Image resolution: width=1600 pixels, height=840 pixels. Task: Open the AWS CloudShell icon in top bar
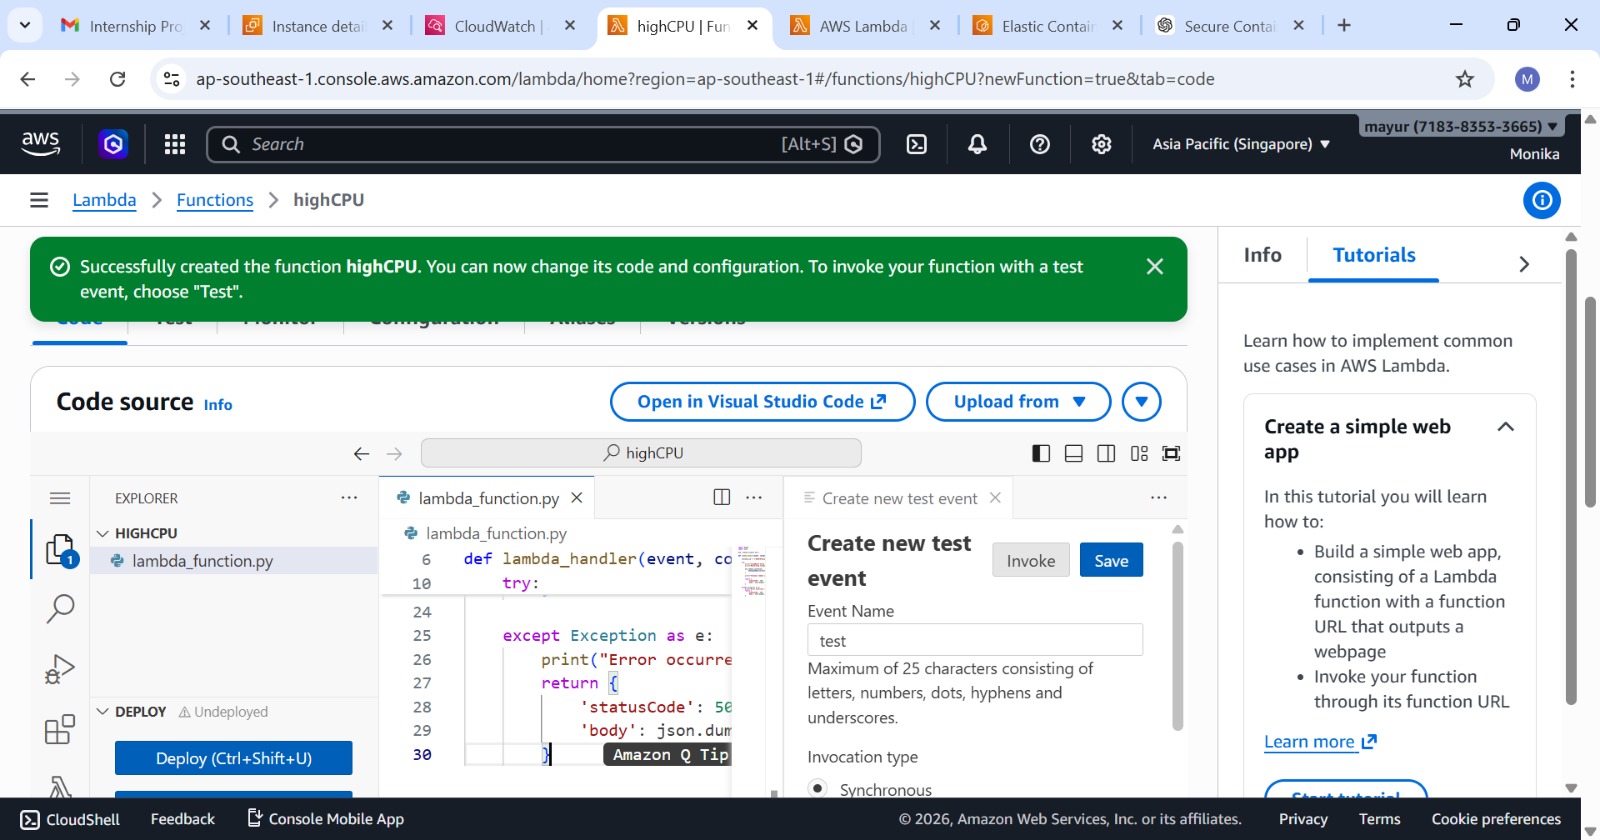[x=916, y=144]
